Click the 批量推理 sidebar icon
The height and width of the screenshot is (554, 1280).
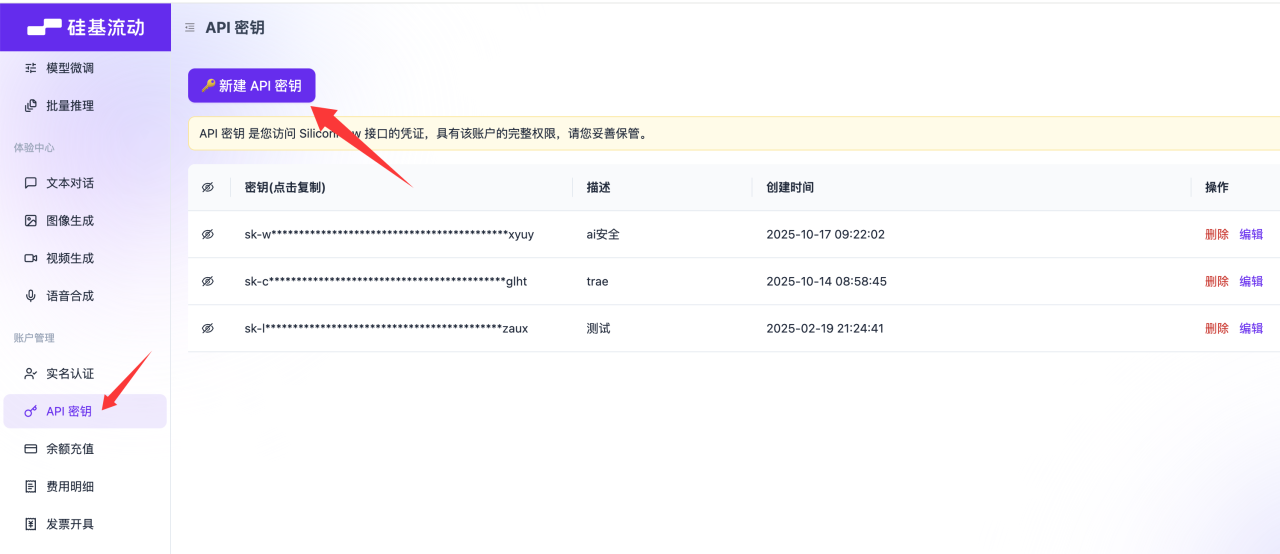[x=30, y=106]
